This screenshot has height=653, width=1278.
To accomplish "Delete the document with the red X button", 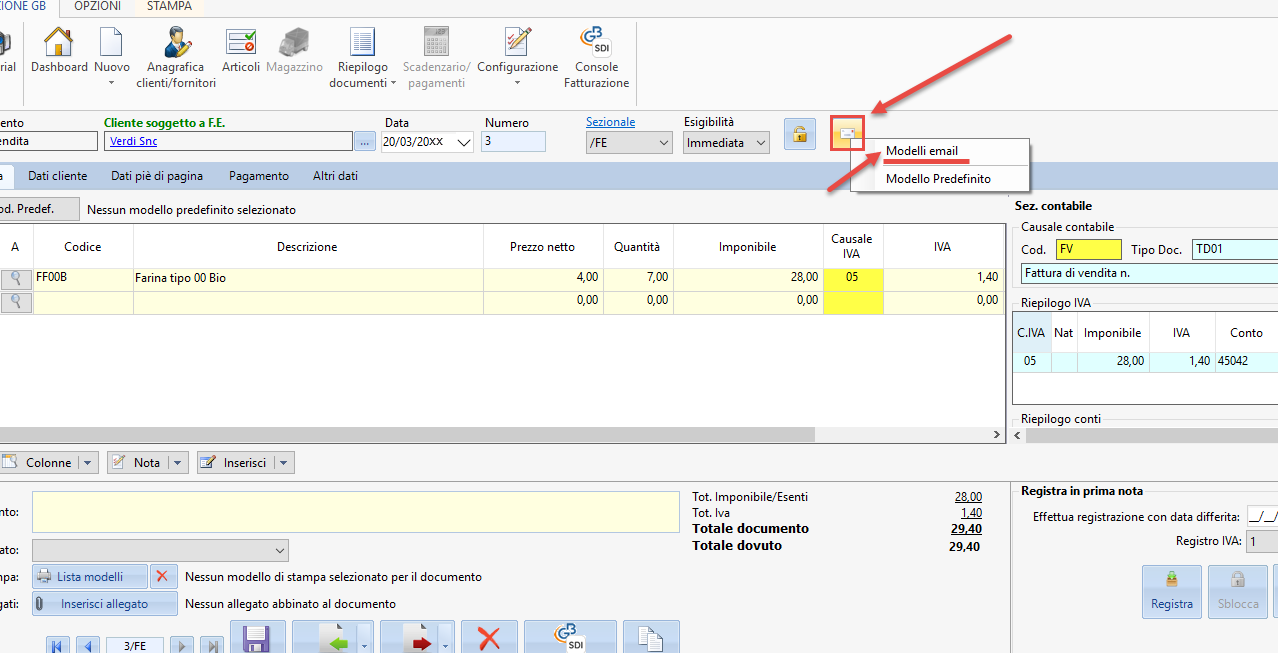I will pos(489,637).
